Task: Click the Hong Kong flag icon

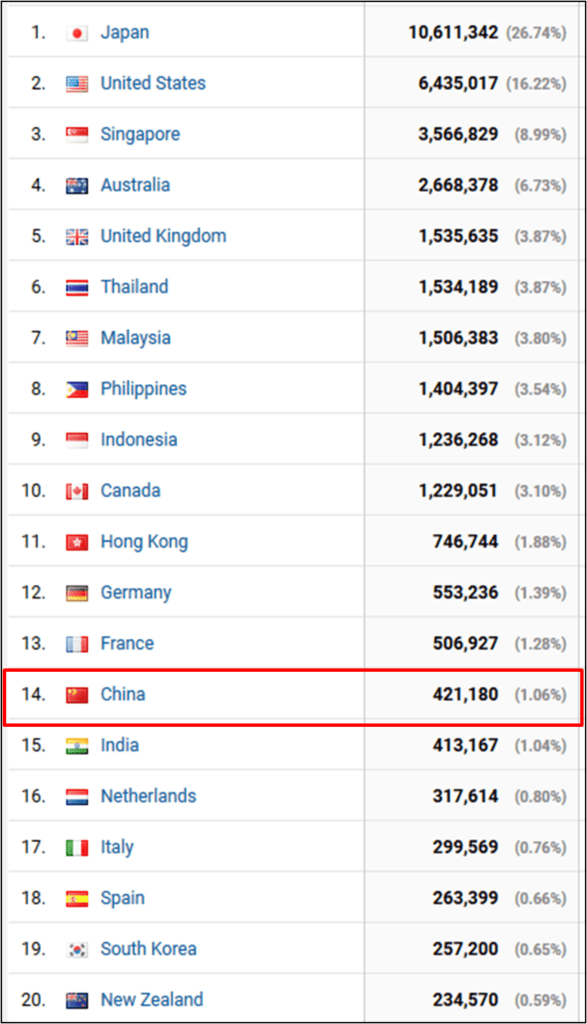Action: [x=77, y=542]
